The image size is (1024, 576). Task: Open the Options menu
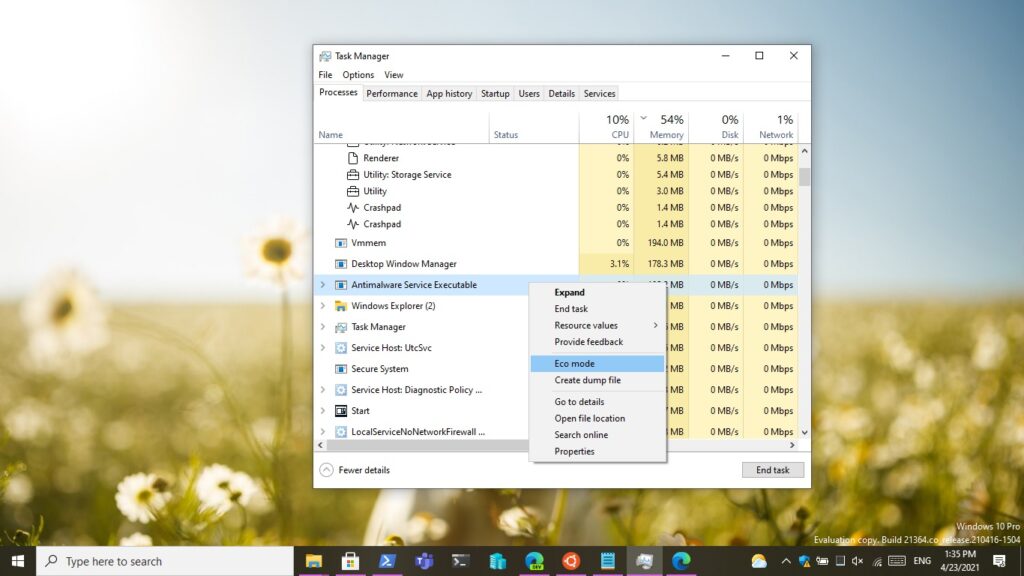358,75
